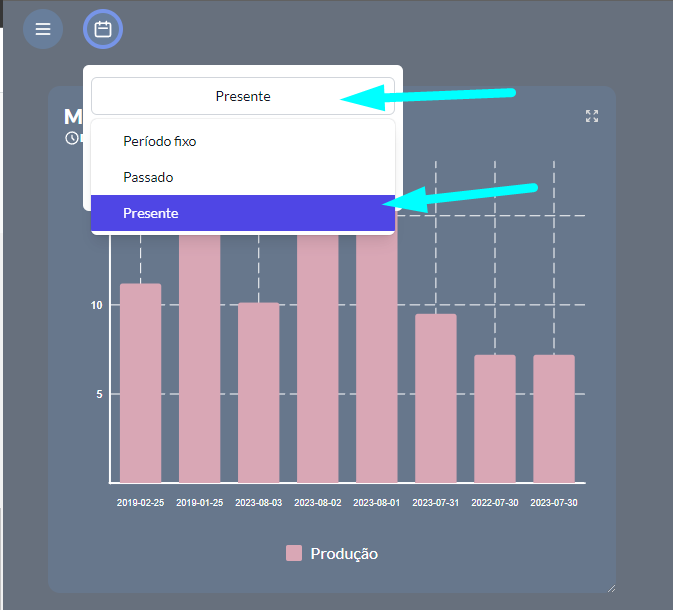Select highlighted Presente option
Viewport: 673px width, 610px height.
coord(243,213)
